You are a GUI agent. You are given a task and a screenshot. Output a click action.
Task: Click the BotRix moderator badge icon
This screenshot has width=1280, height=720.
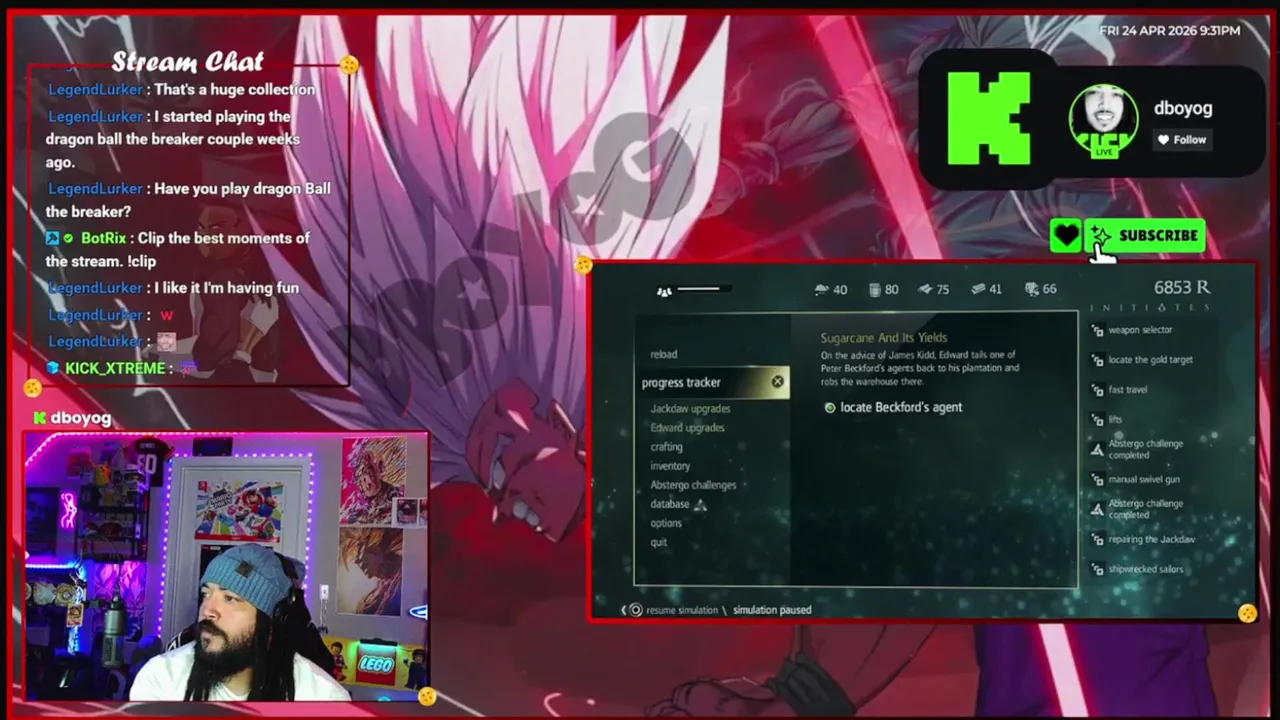[x=53, y=239]
